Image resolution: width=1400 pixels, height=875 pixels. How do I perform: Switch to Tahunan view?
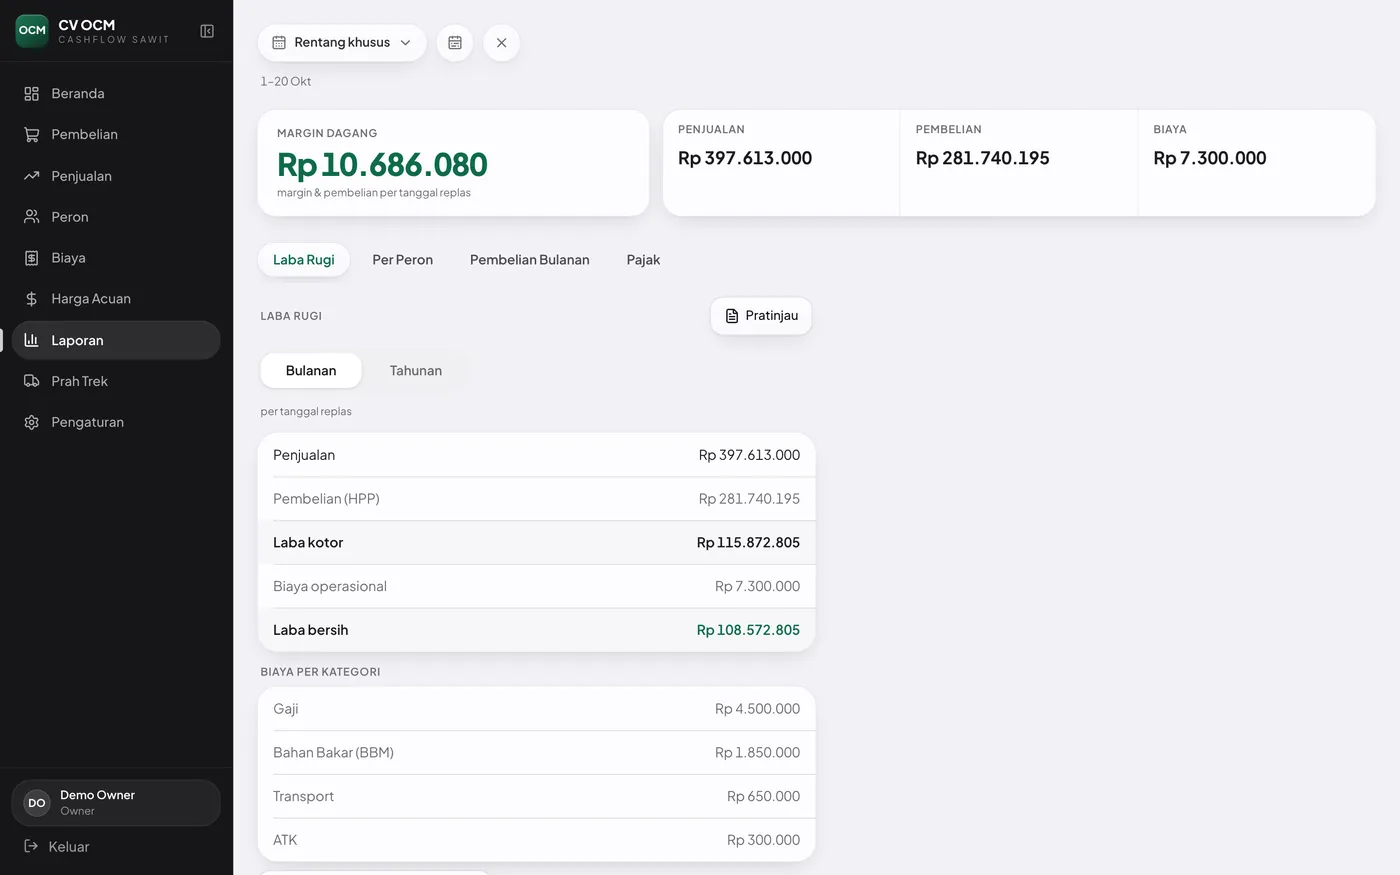coord(416,370)
